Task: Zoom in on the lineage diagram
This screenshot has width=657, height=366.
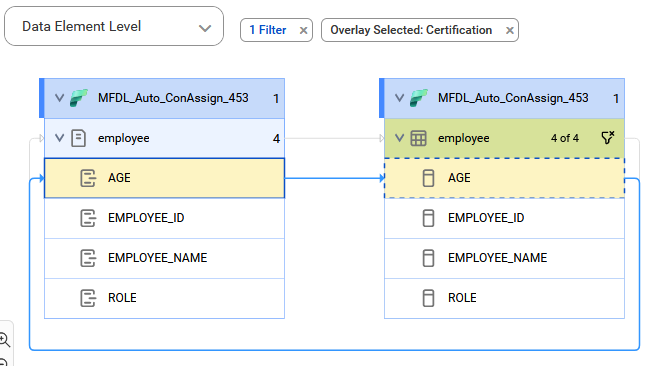Action: click(4, 339)
